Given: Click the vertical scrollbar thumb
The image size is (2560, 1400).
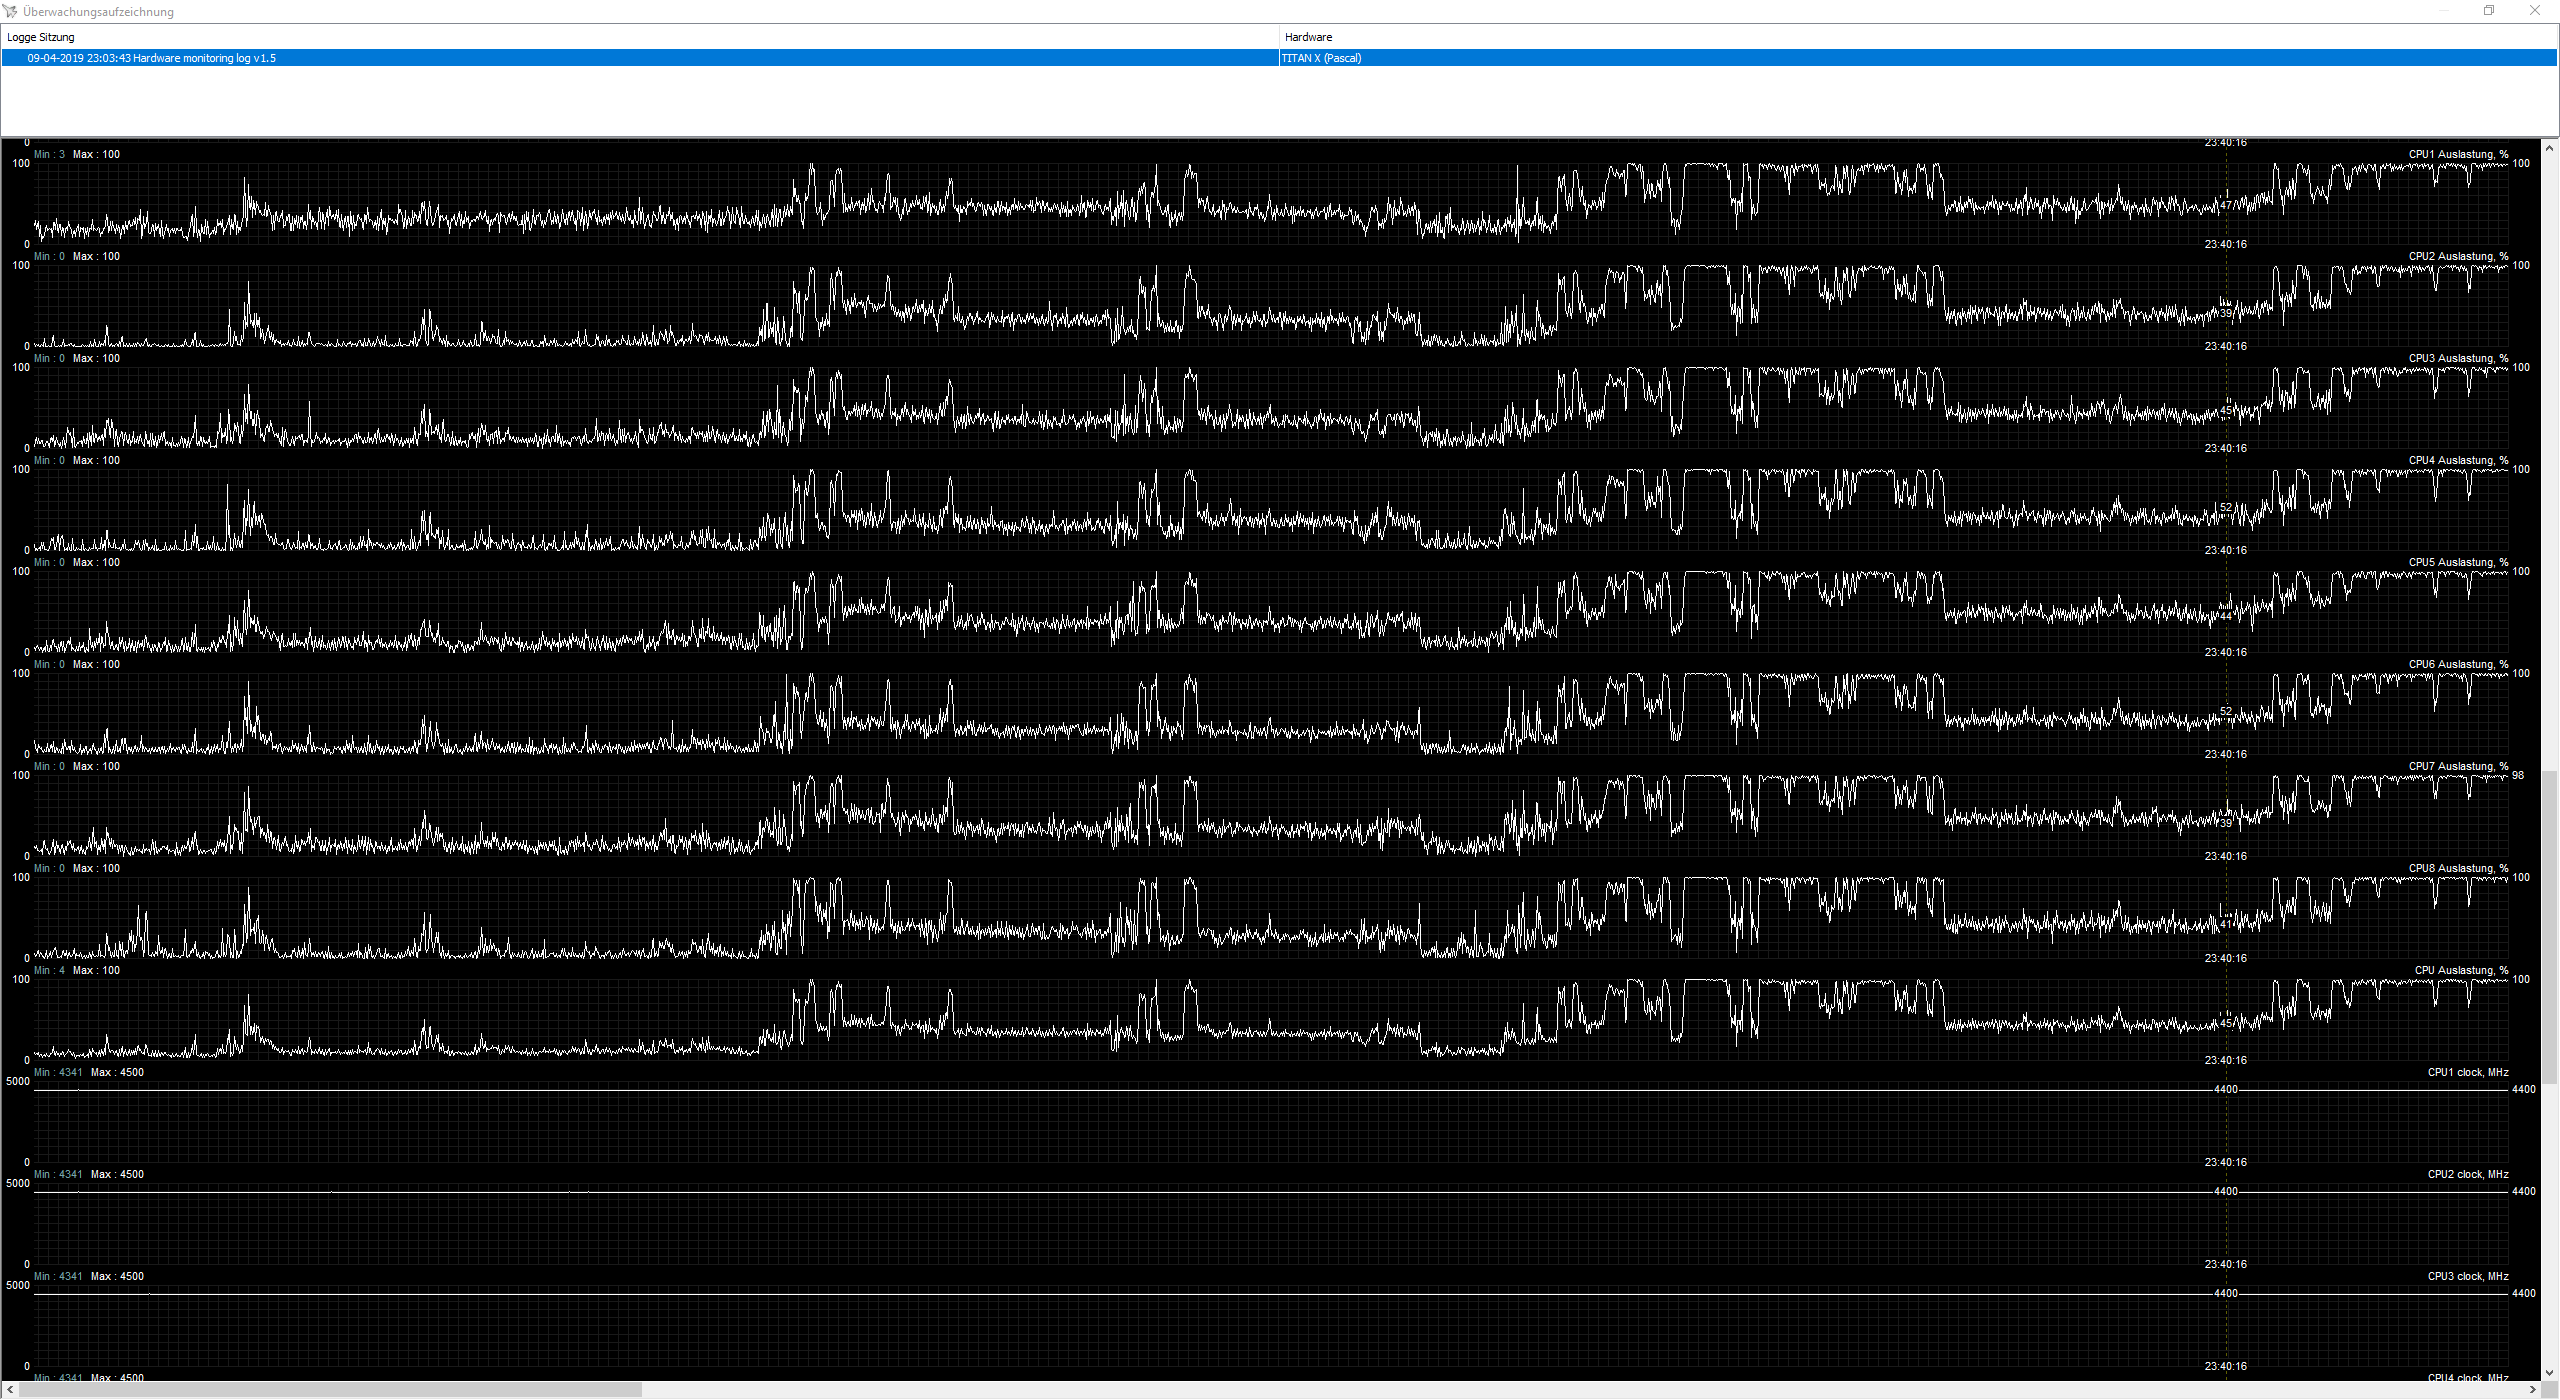Looking at the screenshot, I should (2549, 925).
